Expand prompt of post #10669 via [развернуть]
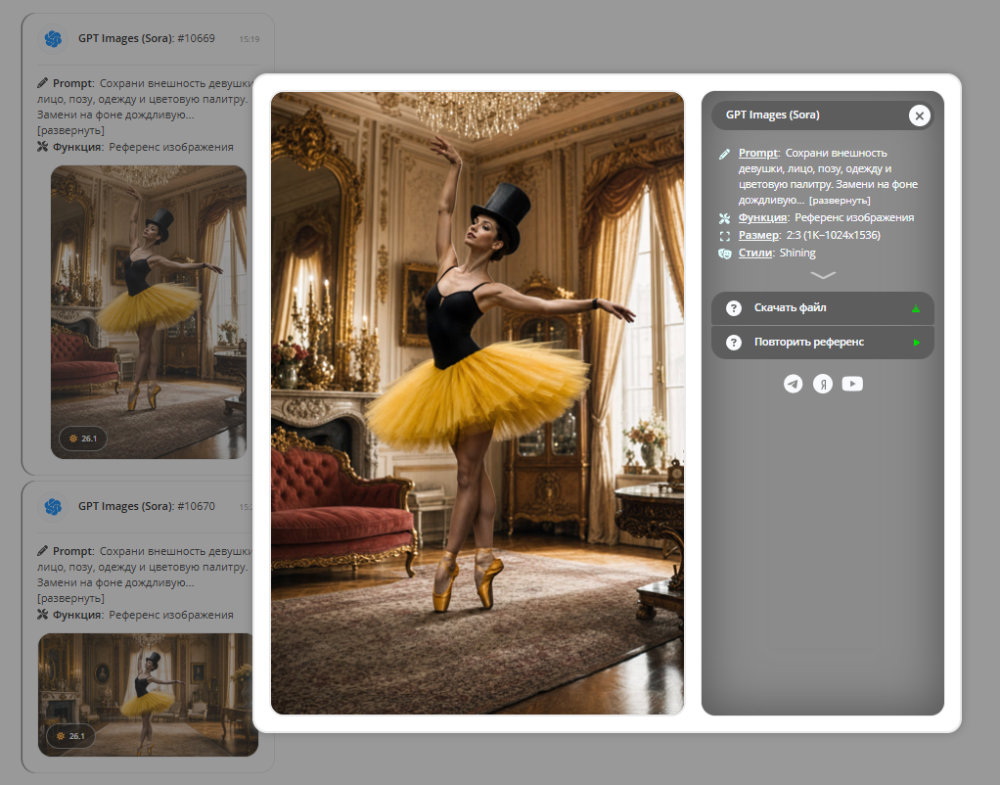 (71, 131)
